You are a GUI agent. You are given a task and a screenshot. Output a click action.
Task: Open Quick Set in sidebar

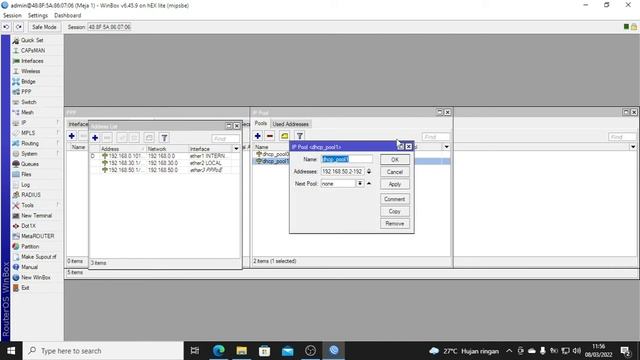point(32,40)
